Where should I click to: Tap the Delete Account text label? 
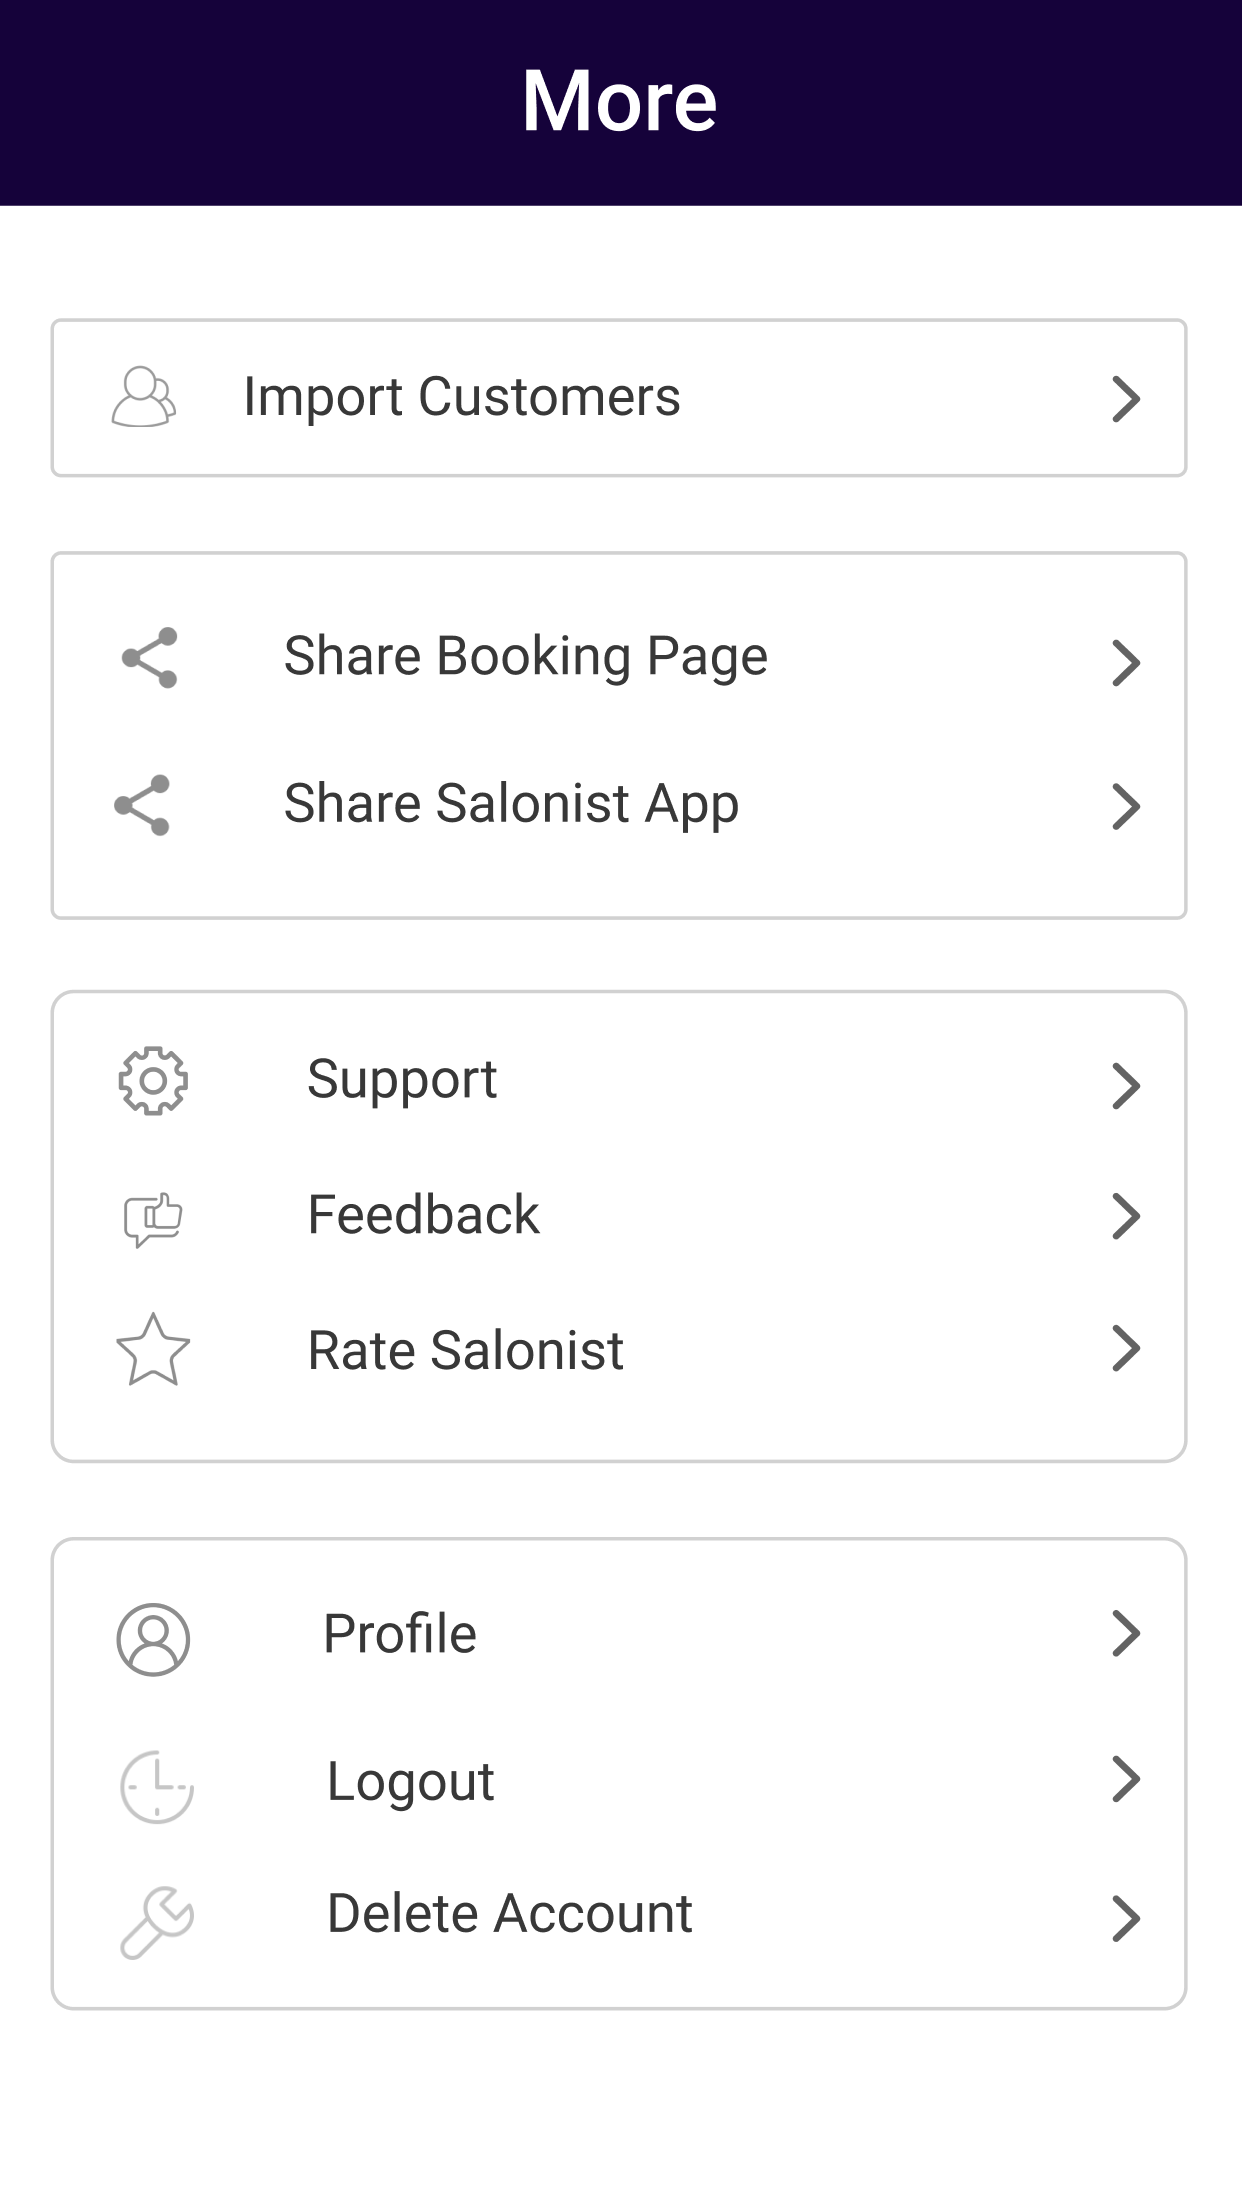coord(510,1914)
